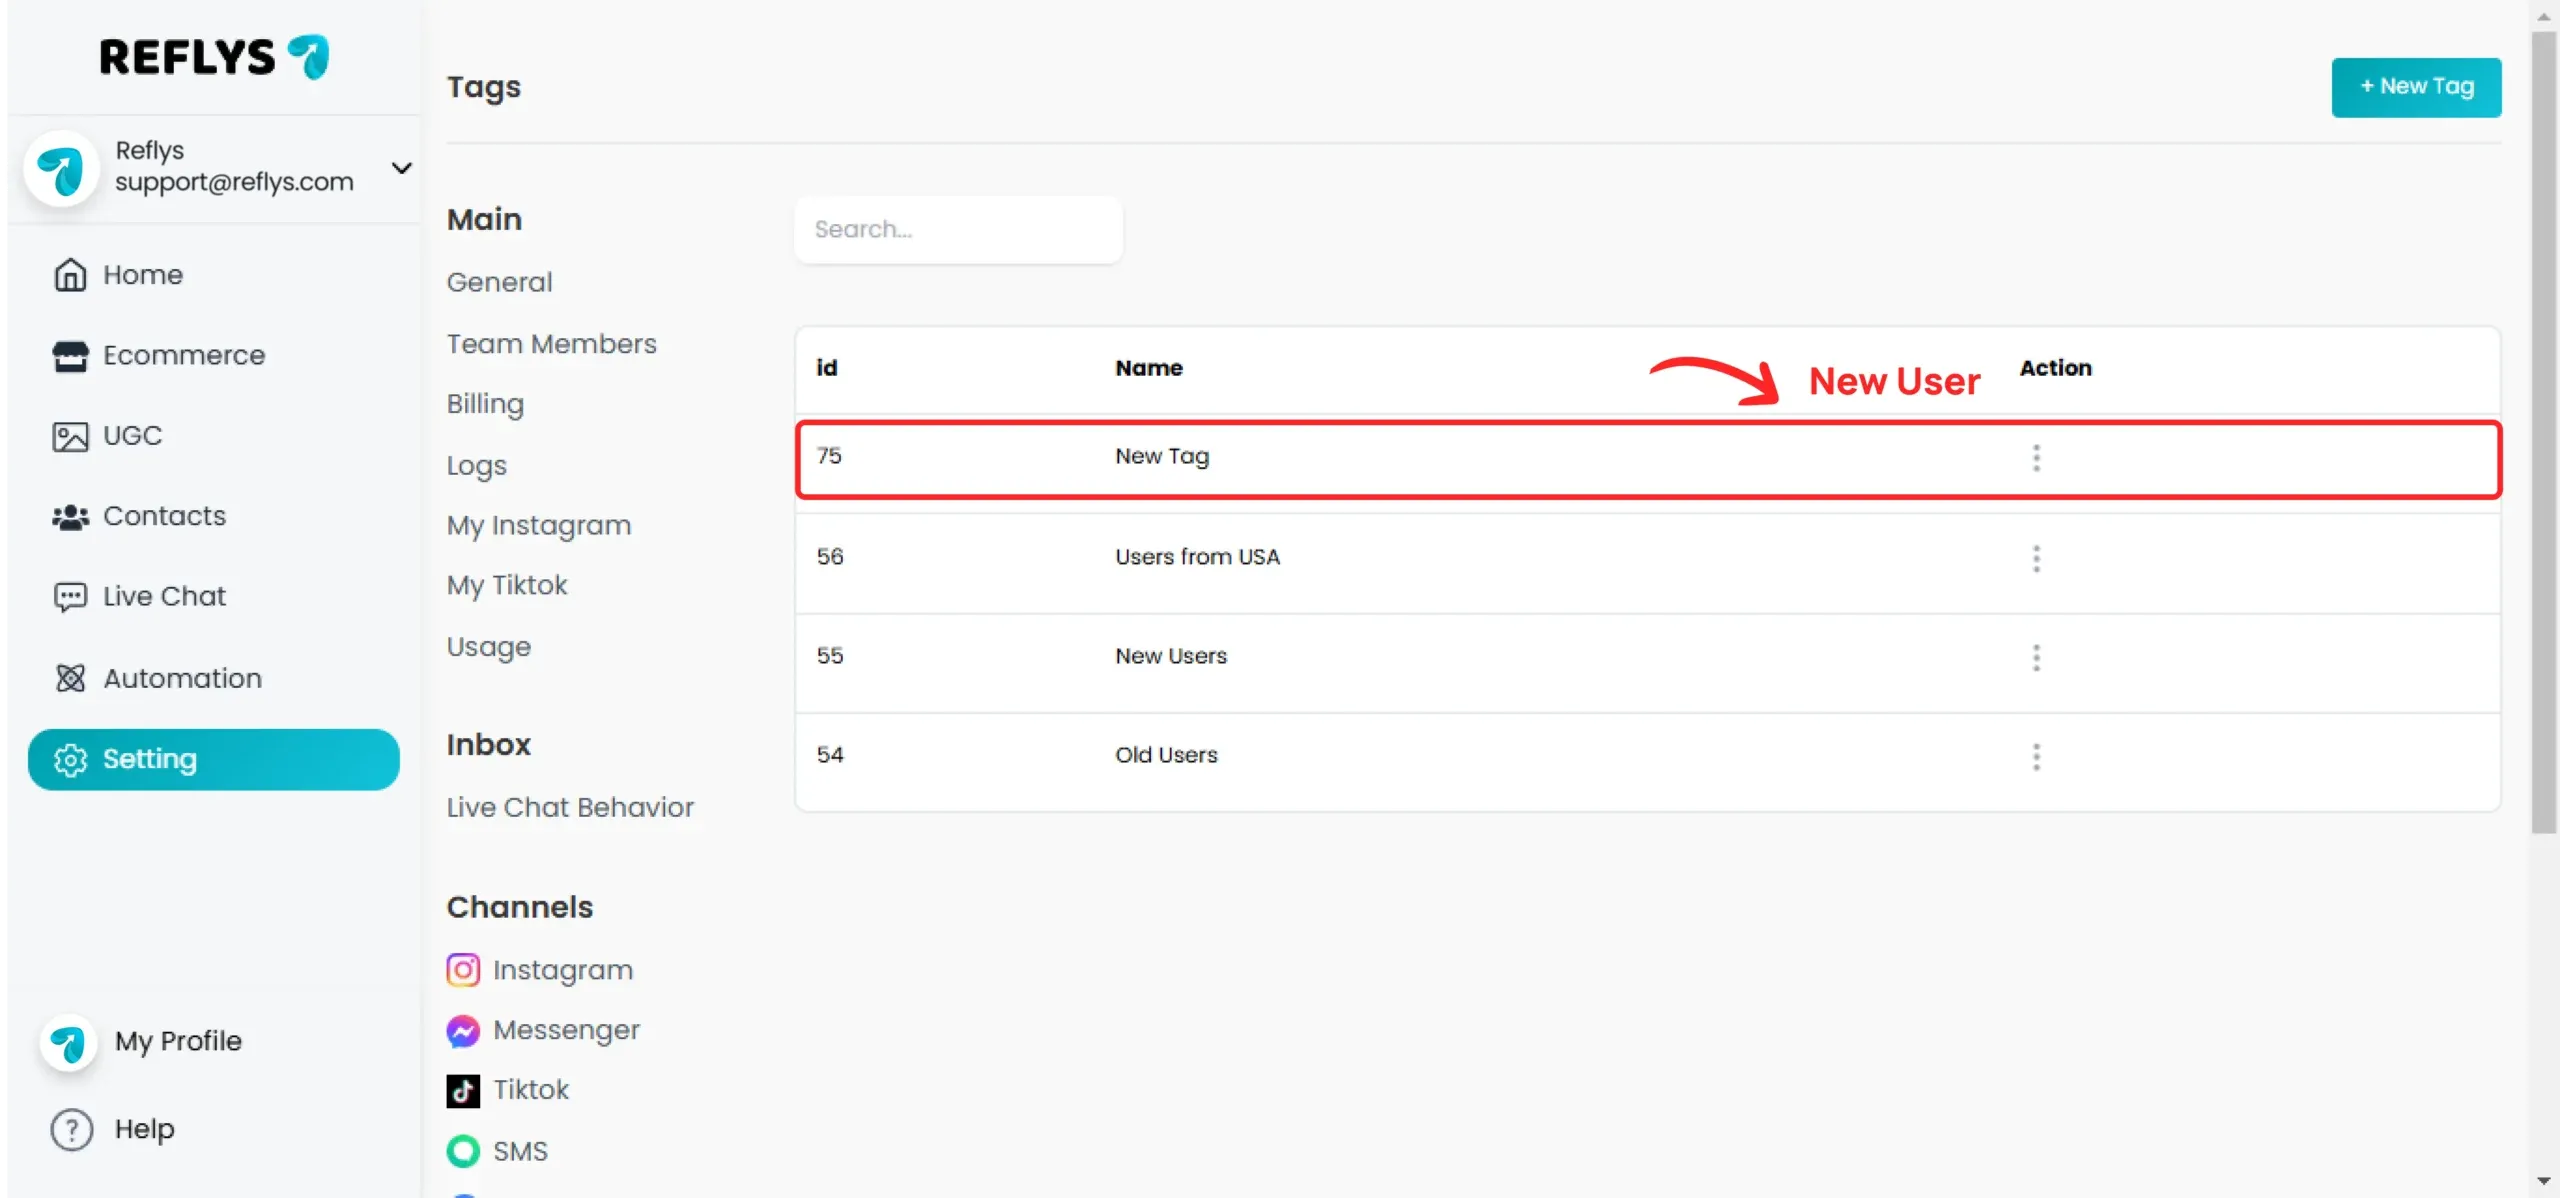The height and width of the screenshot is (1198, 2560).
Task: Select the Setting menu item
Action: 214,760
